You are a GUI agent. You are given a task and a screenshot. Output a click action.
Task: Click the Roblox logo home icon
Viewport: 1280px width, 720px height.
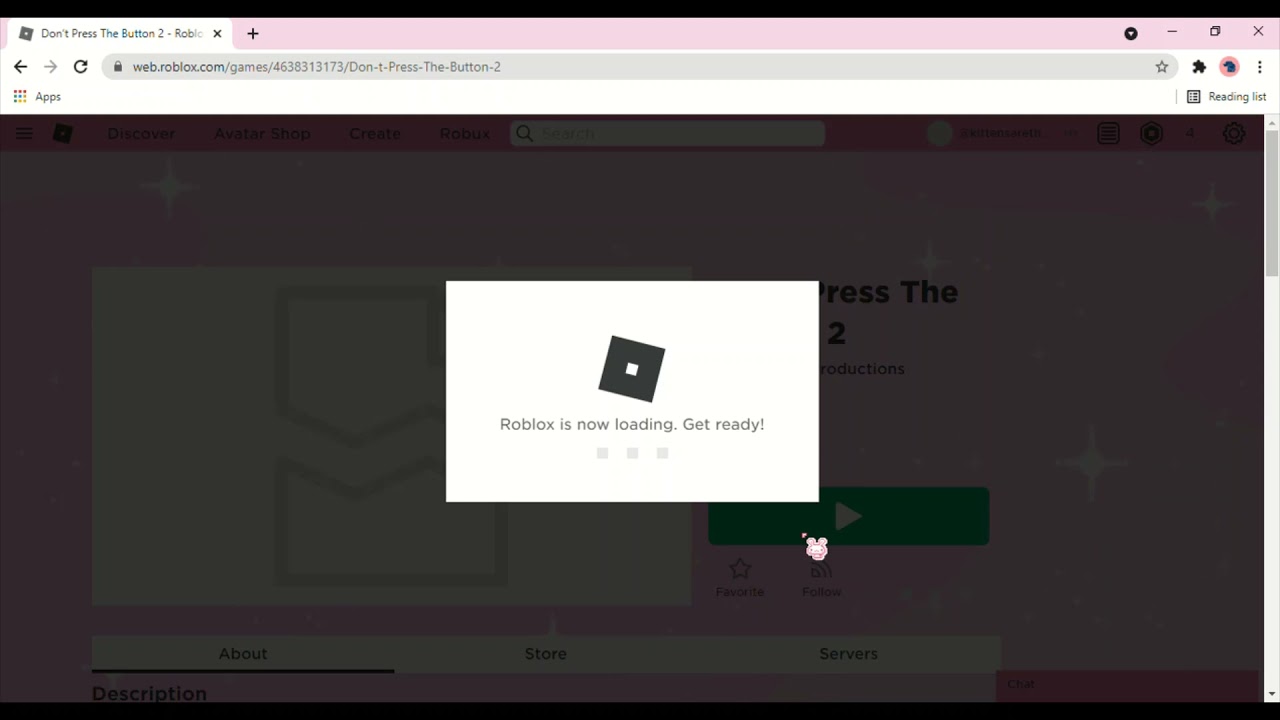tap(63, 133)
